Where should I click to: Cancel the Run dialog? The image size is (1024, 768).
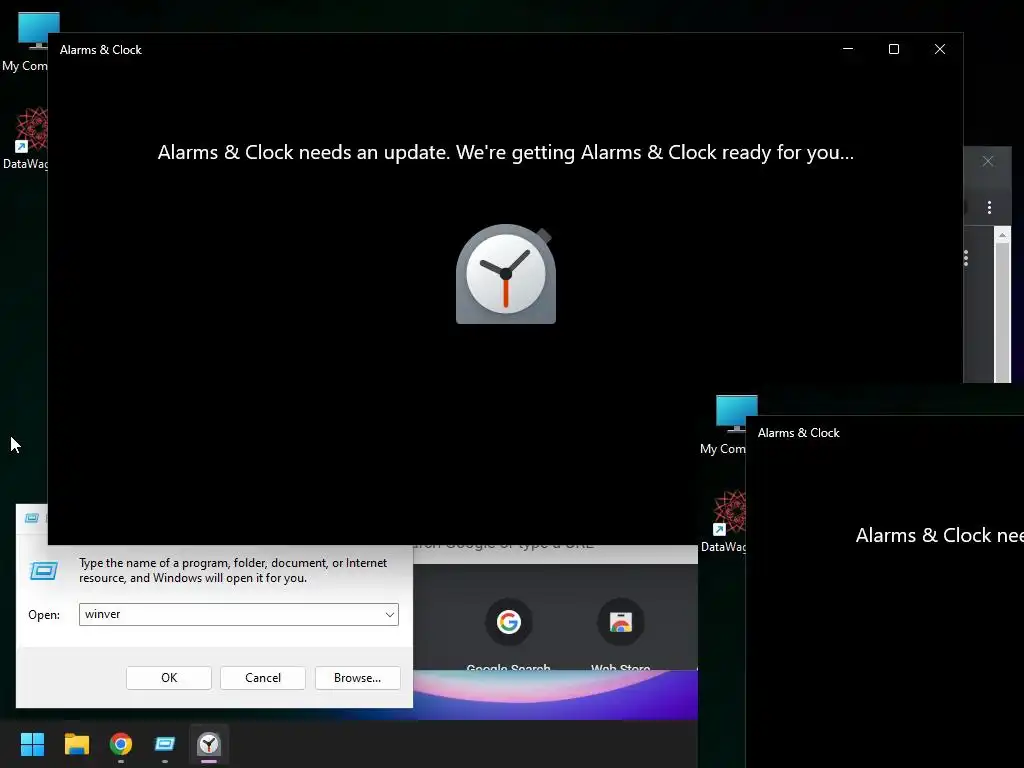click(x=263, y=678)
